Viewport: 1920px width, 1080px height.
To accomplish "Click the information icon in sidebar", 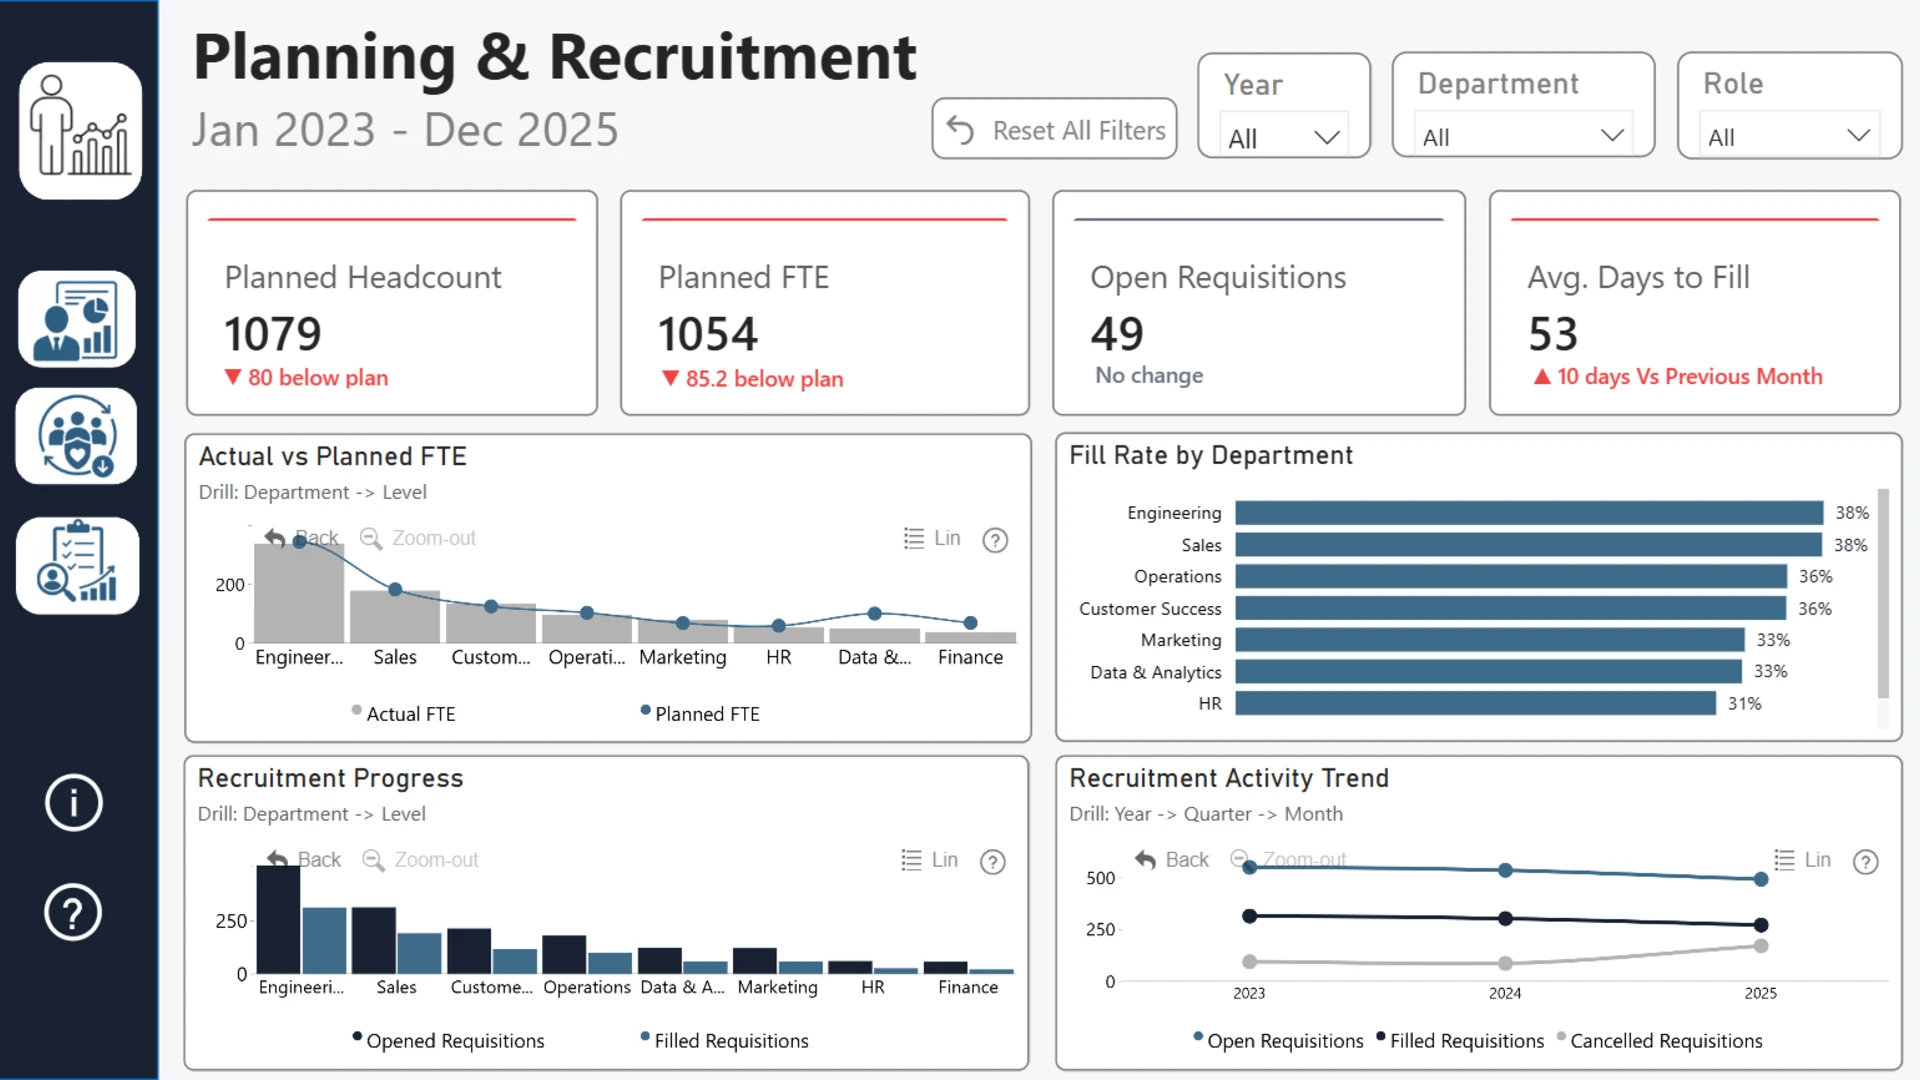I will coord(73,802).
